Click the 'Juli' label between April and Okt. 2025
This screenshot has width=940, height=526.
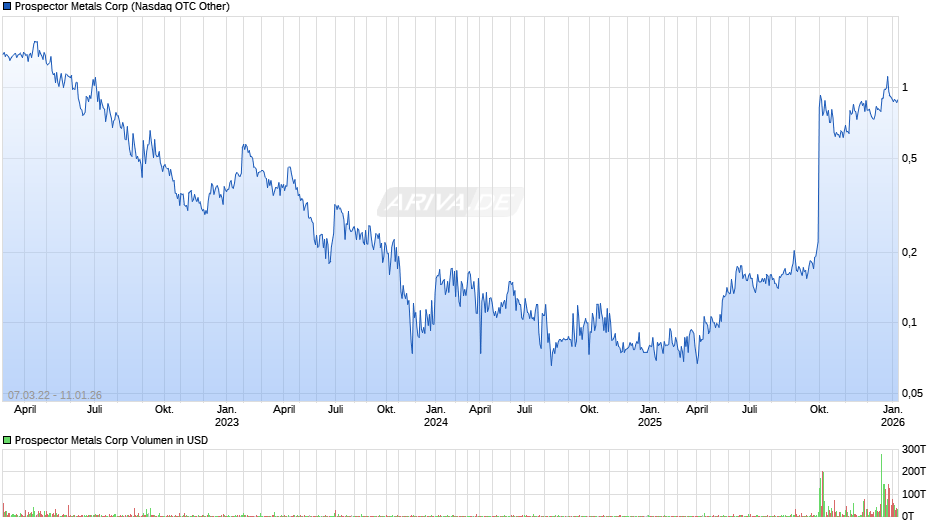750,410
